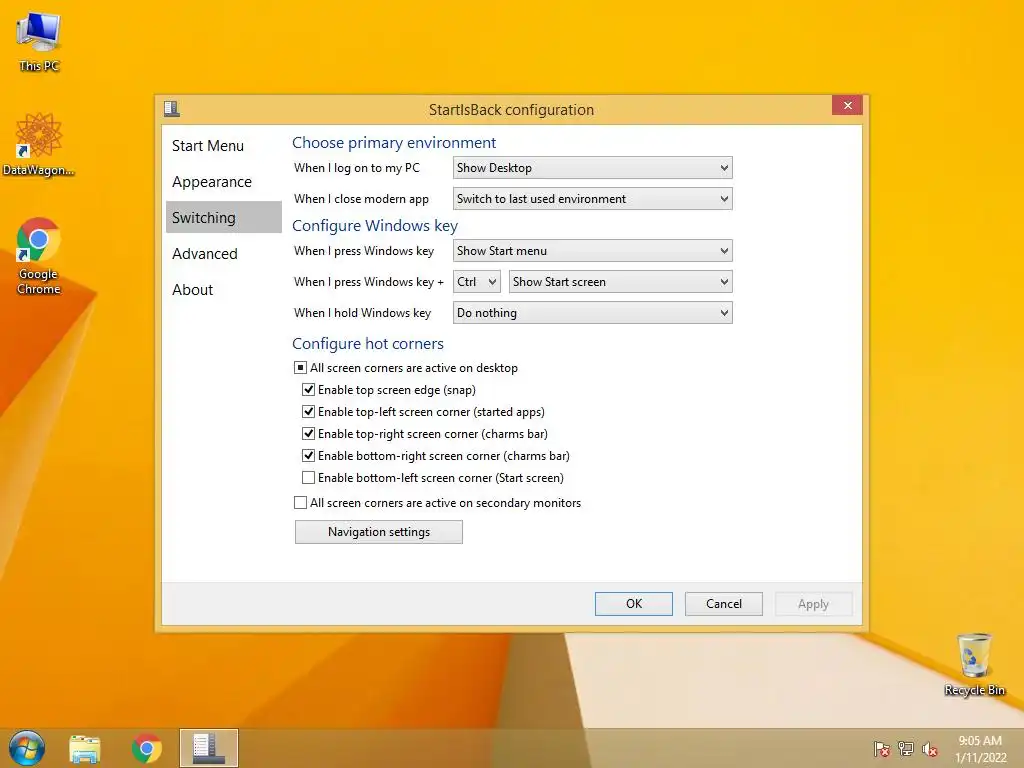Uncheck Enable top-right screen corner (charms bar)
The image size is (1024, 768).
point(308,434)
